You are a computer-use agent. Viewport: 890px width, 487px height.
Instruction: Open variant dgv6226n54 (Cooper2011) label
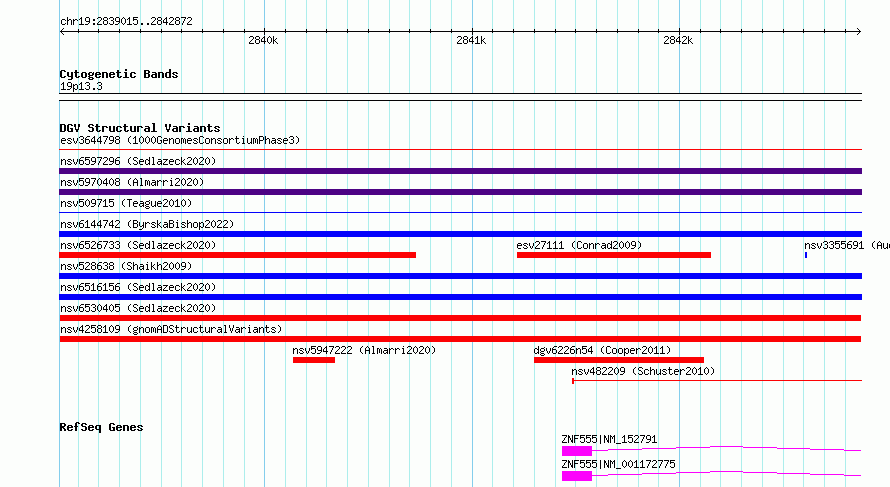pos(602,350)
